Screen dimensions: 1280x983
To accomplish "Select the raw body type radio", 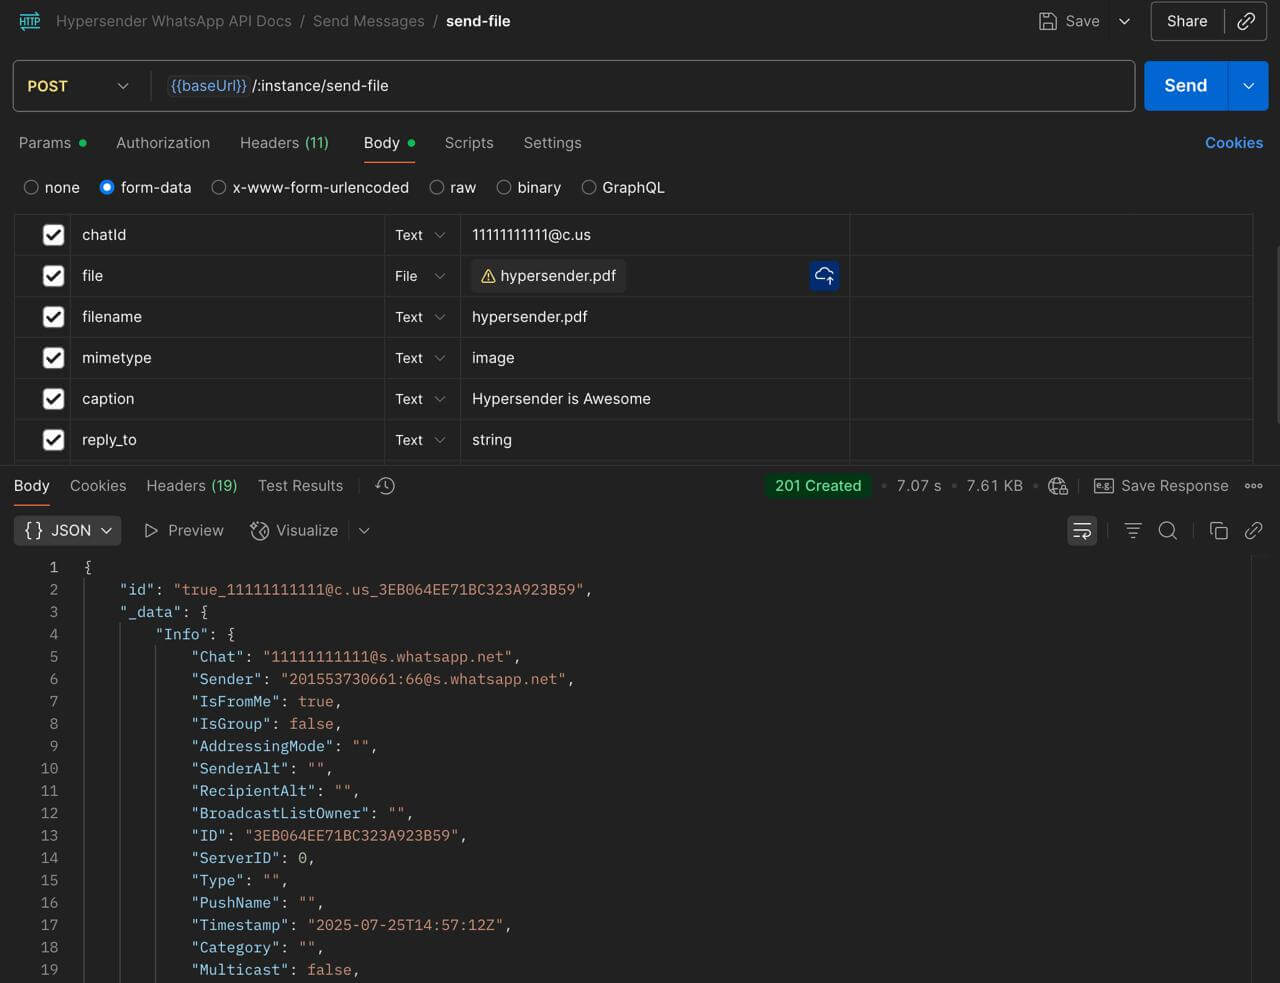I will [437, 187].
